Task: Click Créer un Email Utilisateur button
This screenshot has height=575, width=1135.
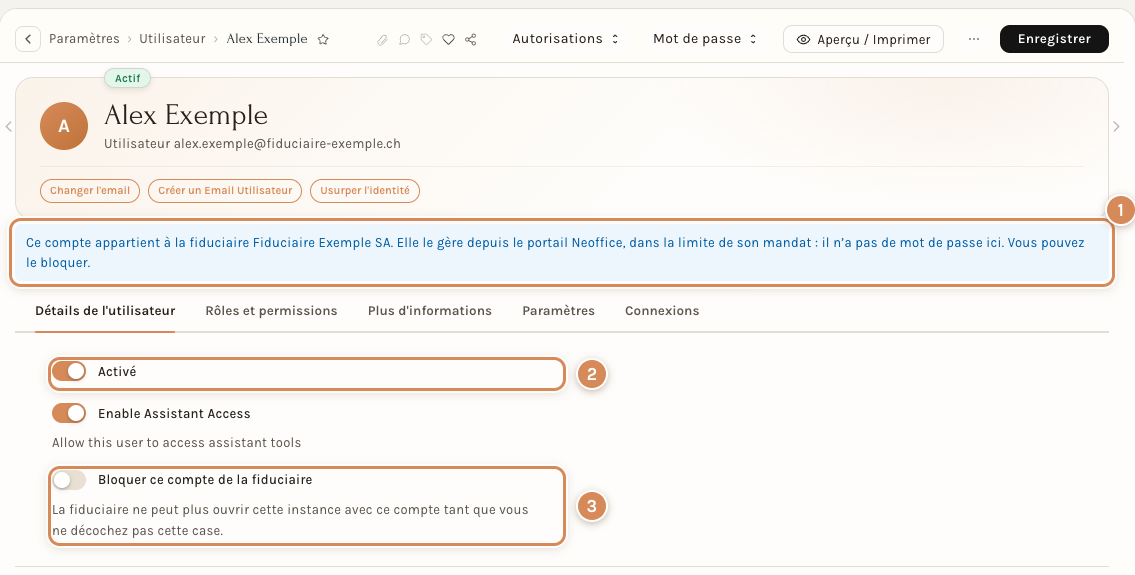Action: 225,190
